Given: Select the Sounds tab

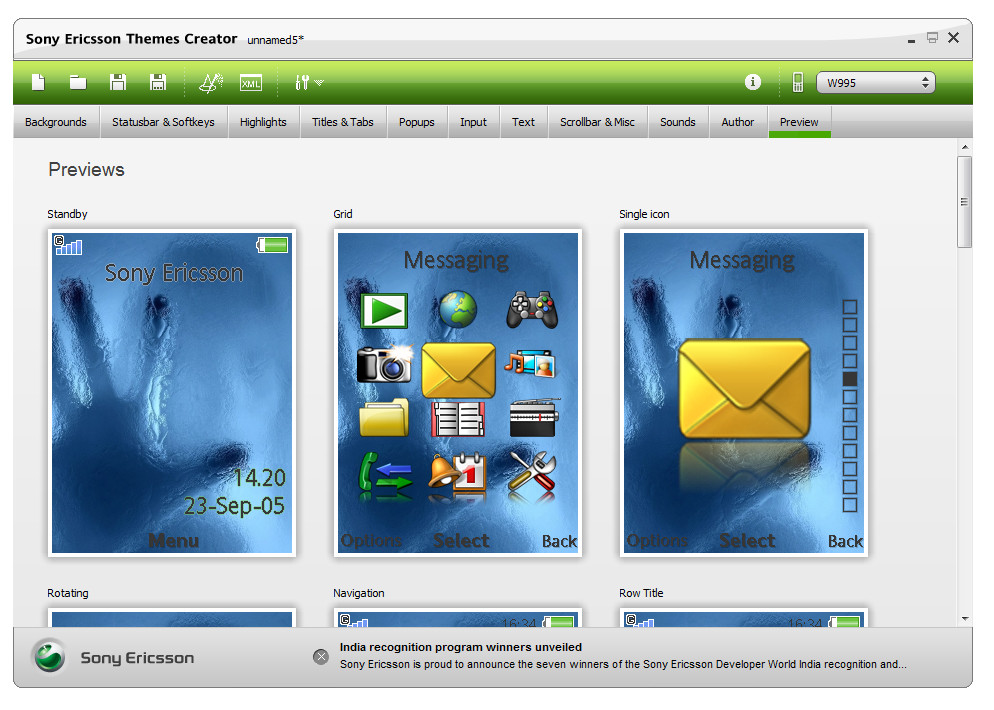Looking at the screenshot, I should click(x=677, y=122).
